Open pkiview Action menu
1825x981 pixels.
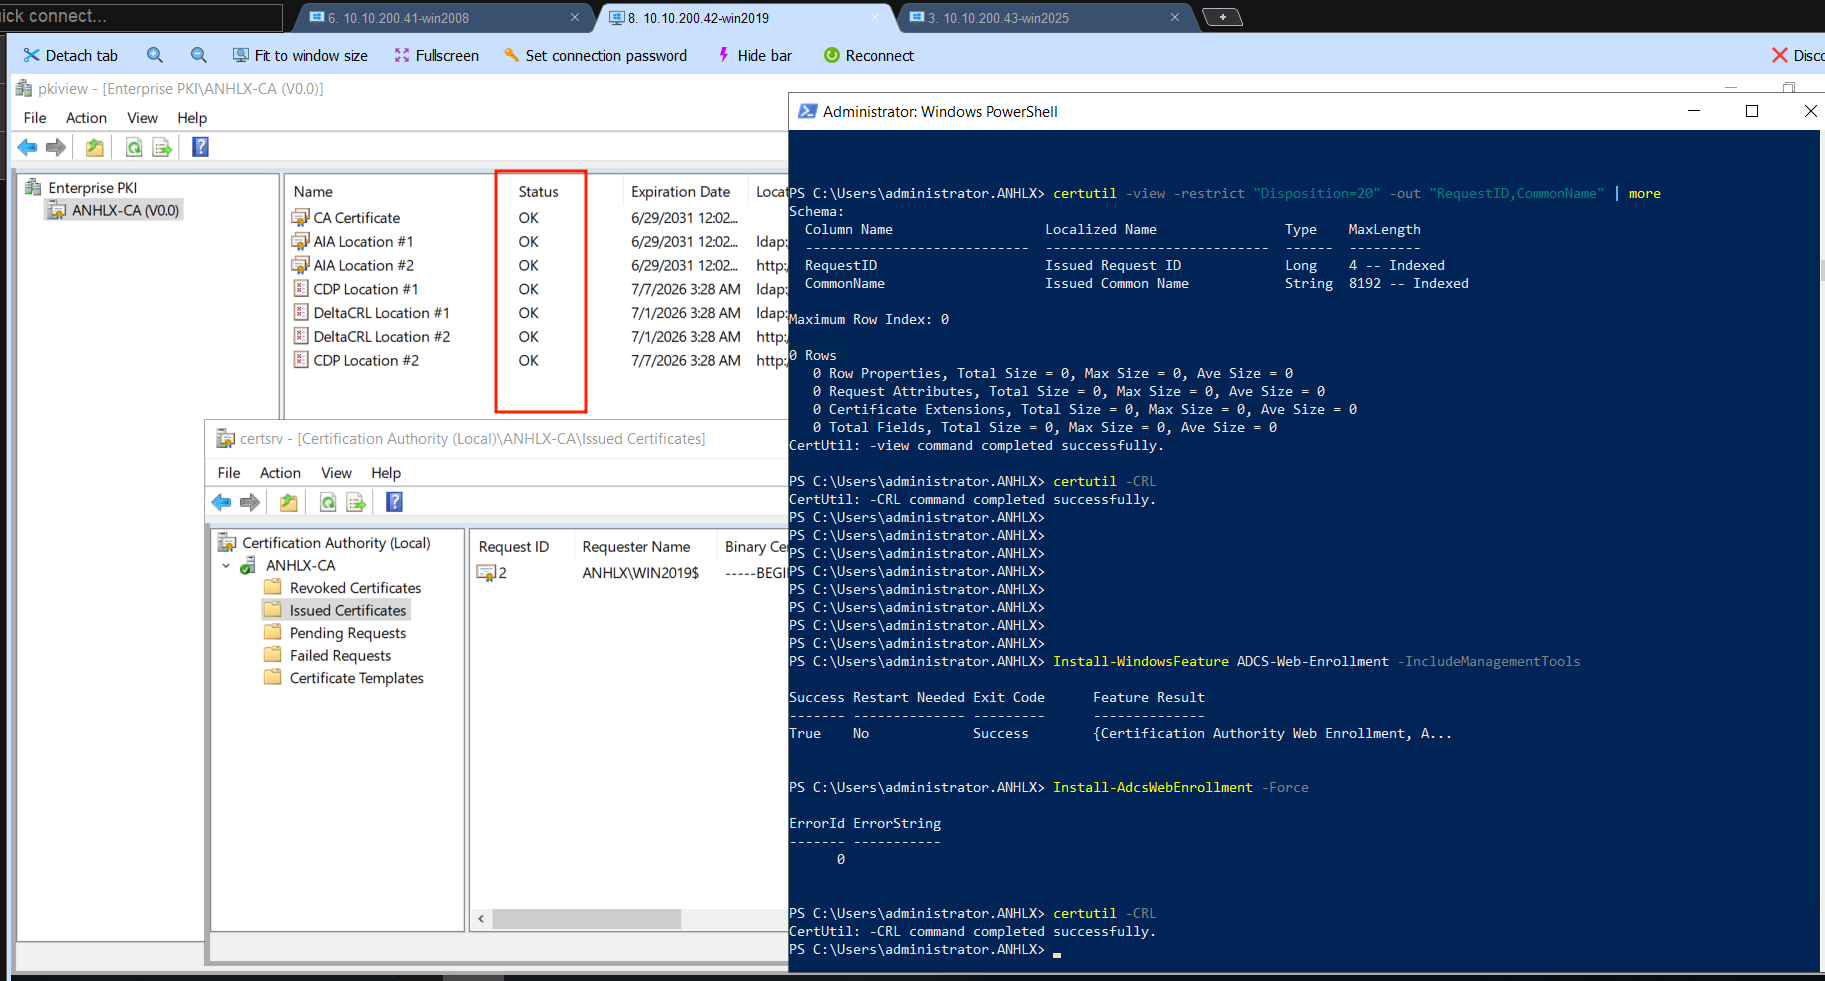point(86,118)
